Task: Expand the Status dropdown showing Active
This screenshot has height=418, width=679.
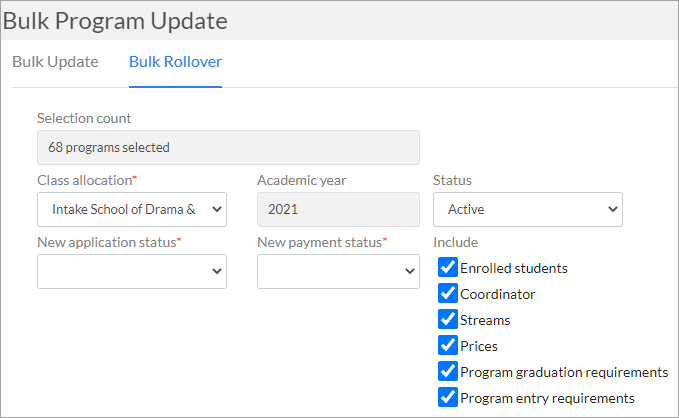Action: pyautogui.click(x=528, y=210)
